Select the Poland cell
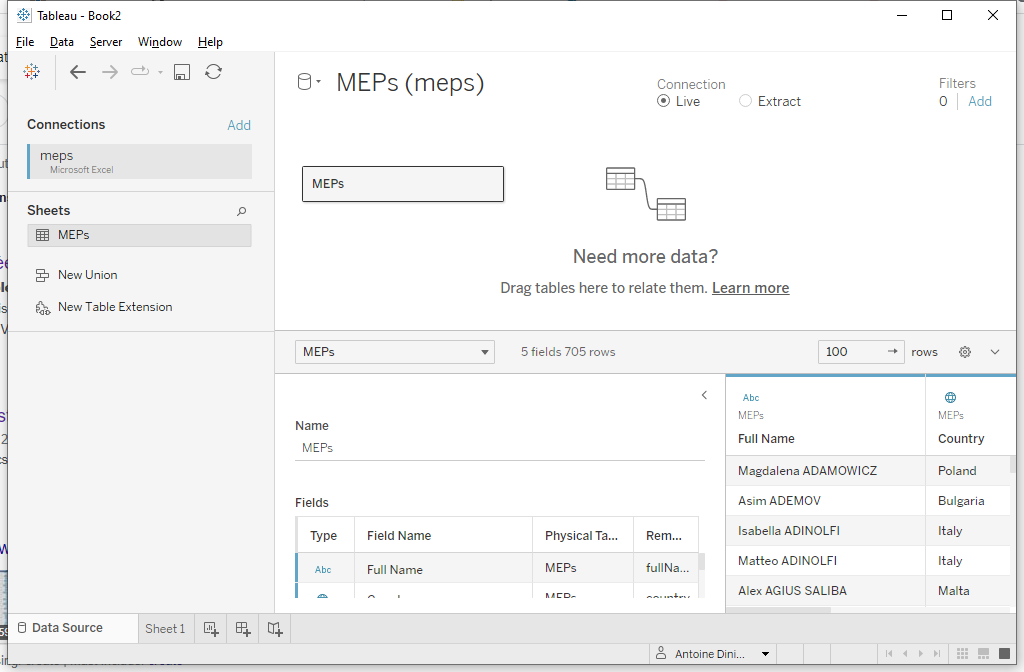 click(968, 471)
